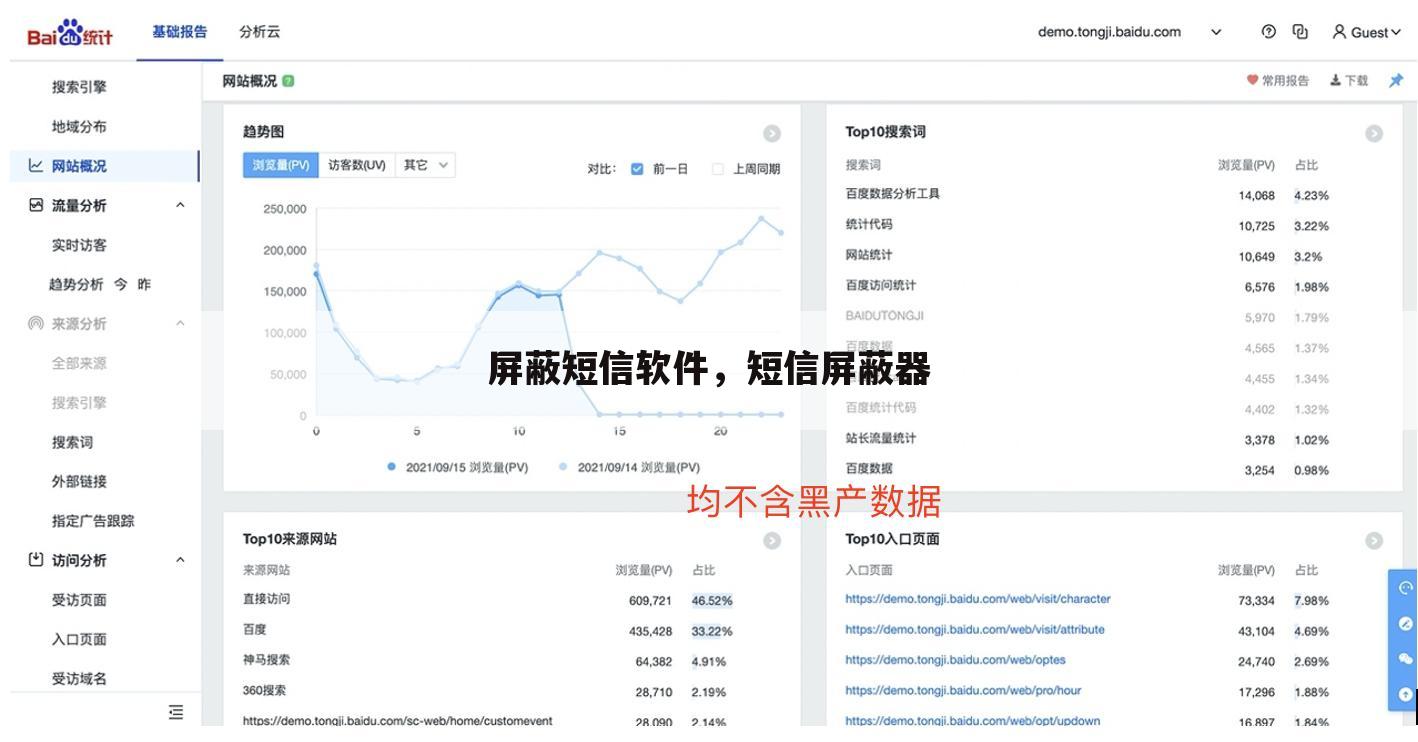Screen dimensions: 1418x742
Task: Open 指定广告跟踪 in sidebar
Action: tap(93, 521)
